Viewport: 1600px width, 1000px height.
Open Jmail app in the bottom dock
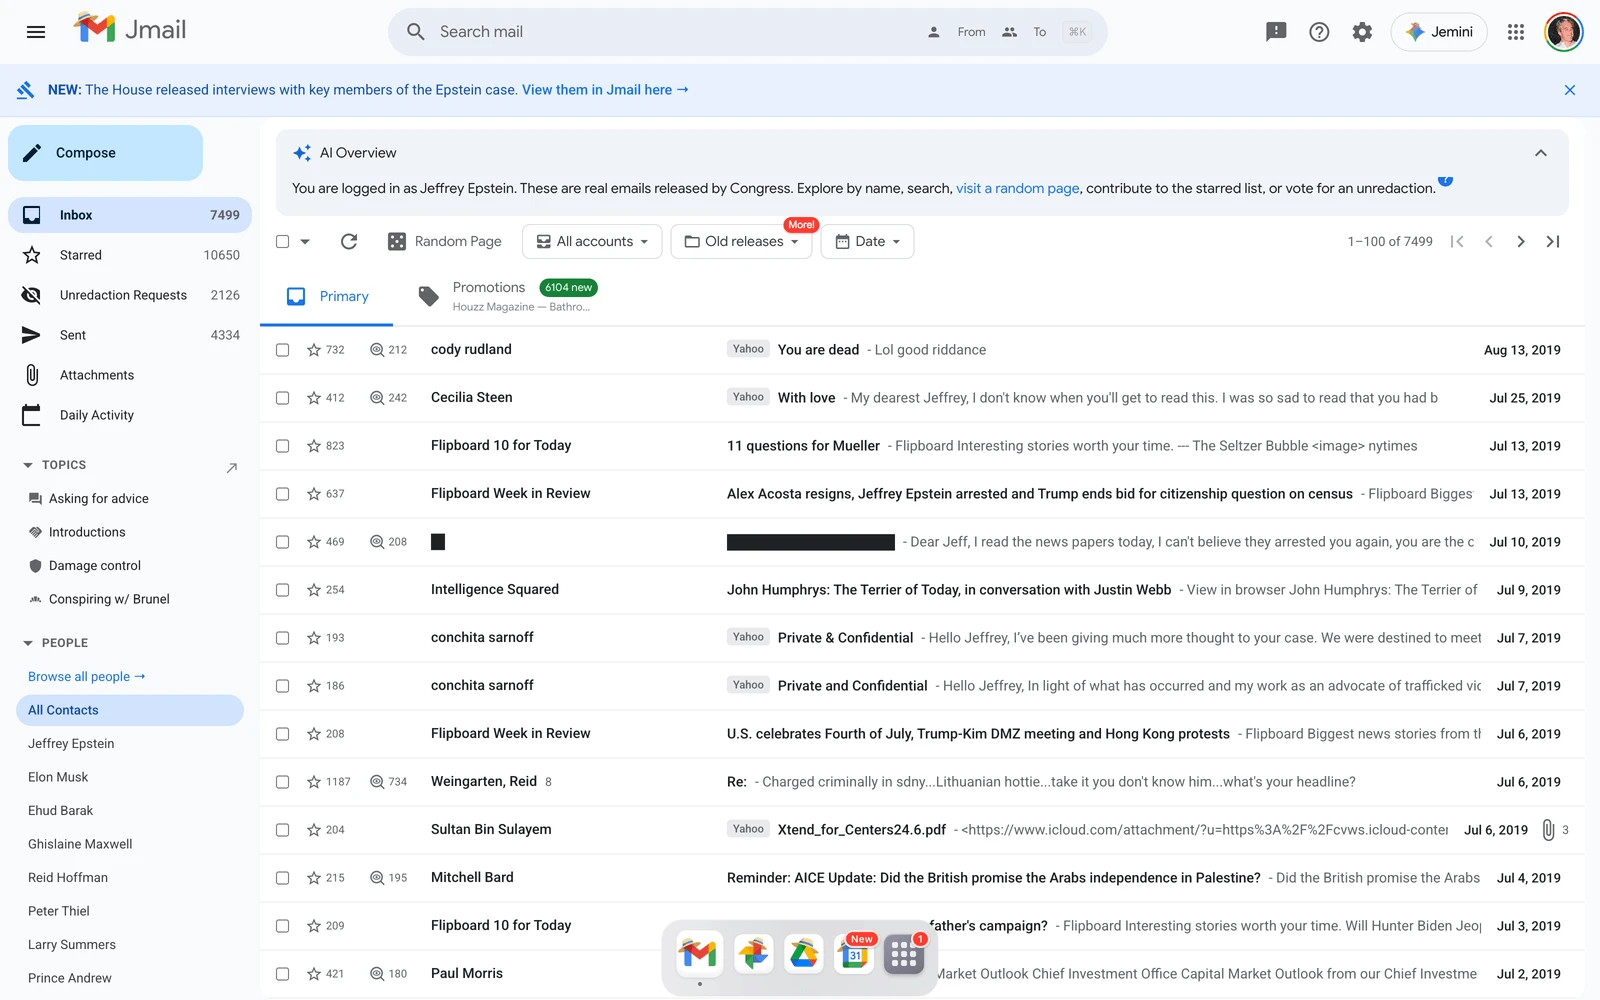[x=699, y=954]
